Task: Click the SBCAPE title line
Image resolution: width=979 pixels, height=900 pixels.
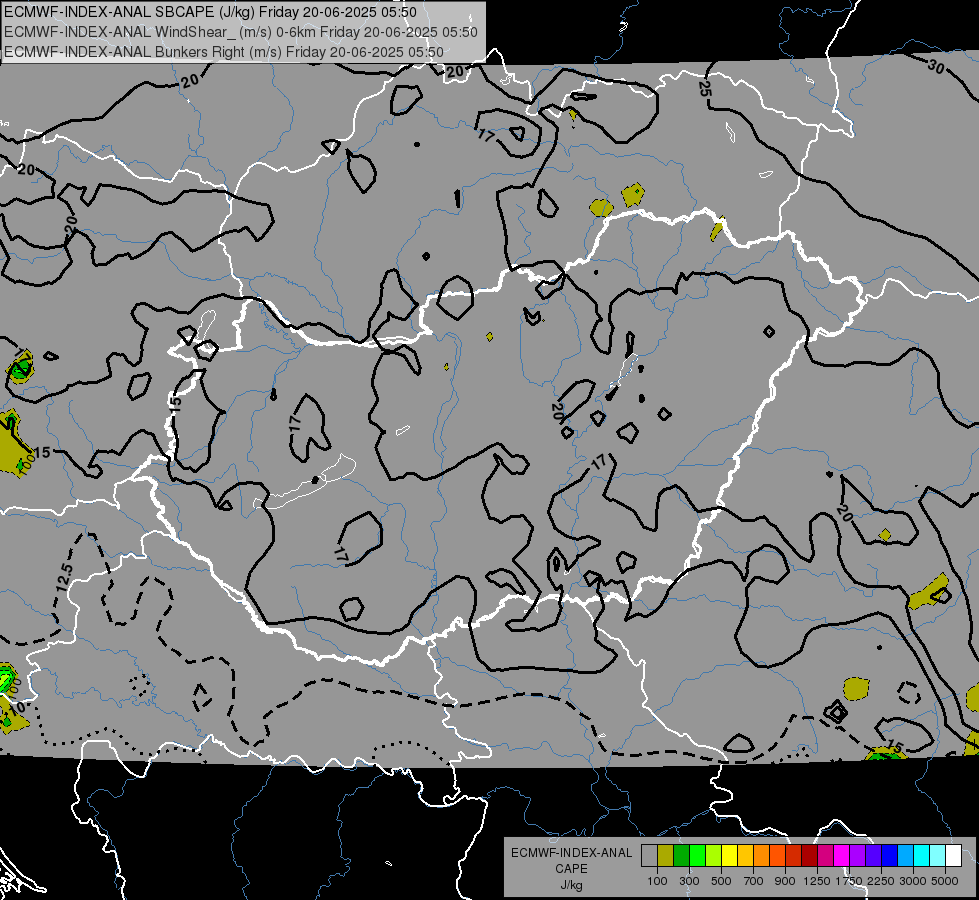Action: coord(210,12)
